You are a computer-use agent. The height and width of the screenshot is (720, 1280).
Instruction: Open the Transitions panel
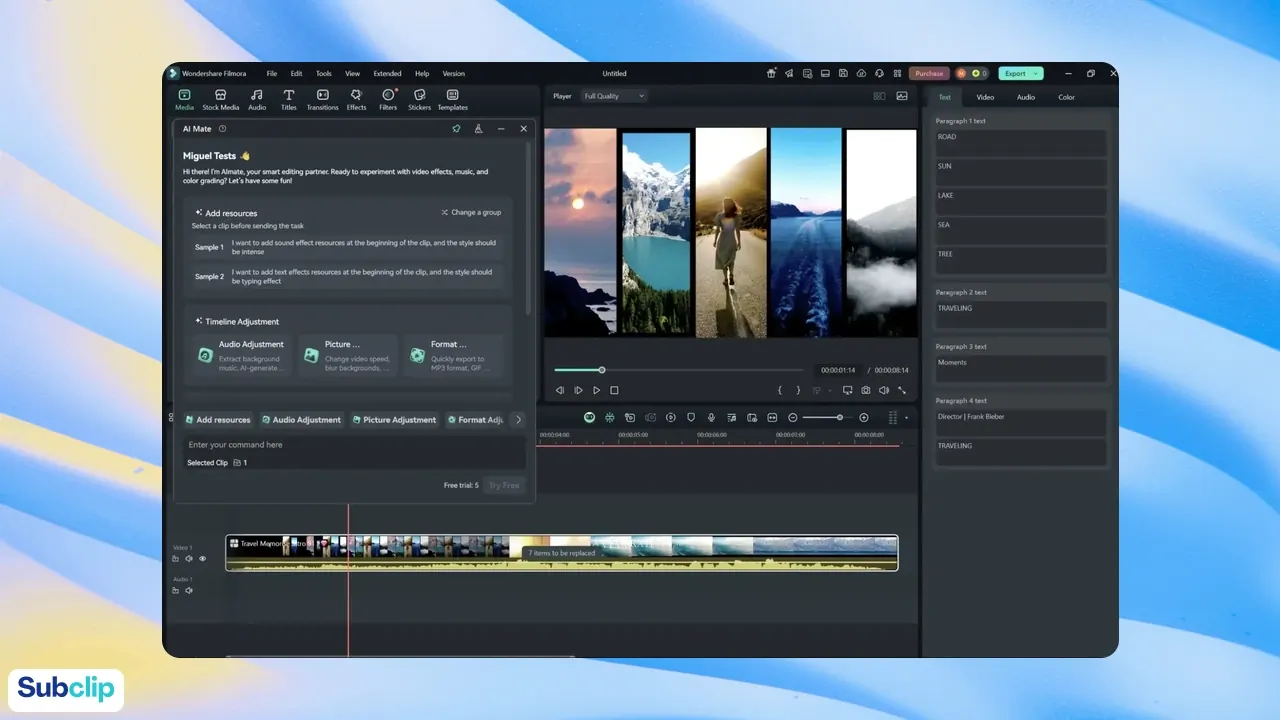[322, 99]
